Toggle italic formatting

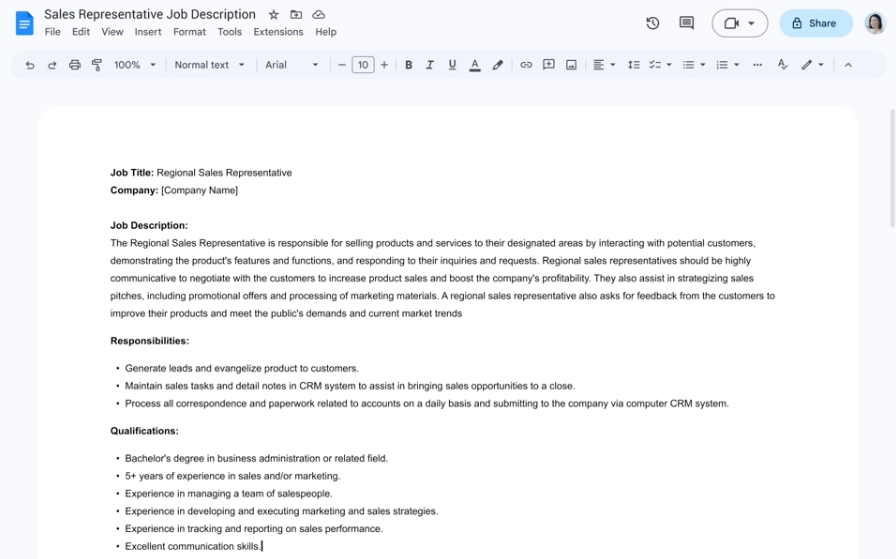(x=430, y=65)
